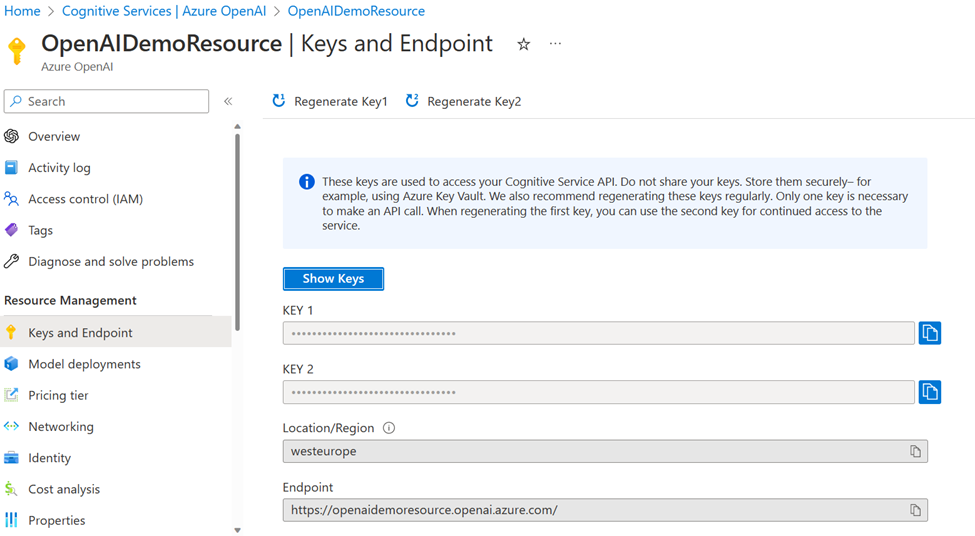This screenshot has height=536, width=975.
Task: Click the wrench diagnose icon
Action: 11,261
